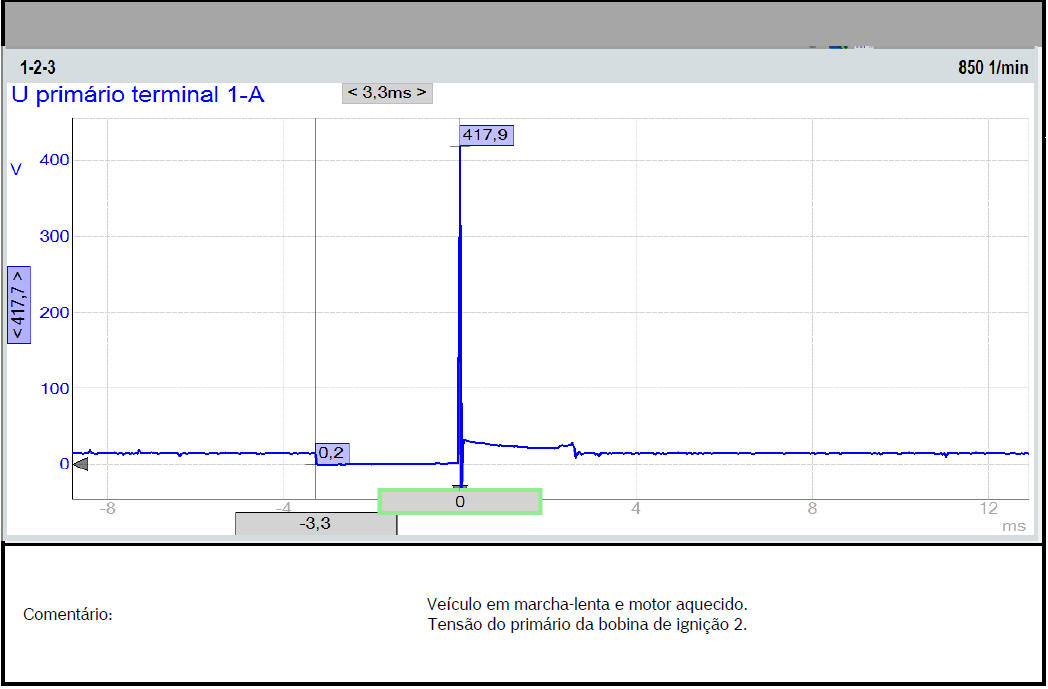Viewport: 1048px width, 689px height.
Task: Click the 'Veículo em marcha-lenta' comment text
Action: coord(587,604)
